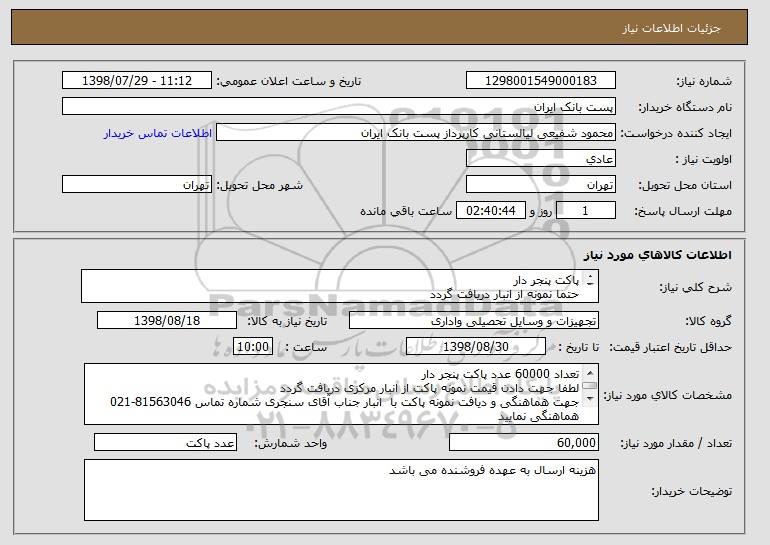Click the specification scrollbar down arrow
The width and height of the screenshot is (770, 545).
click(590, 398)
